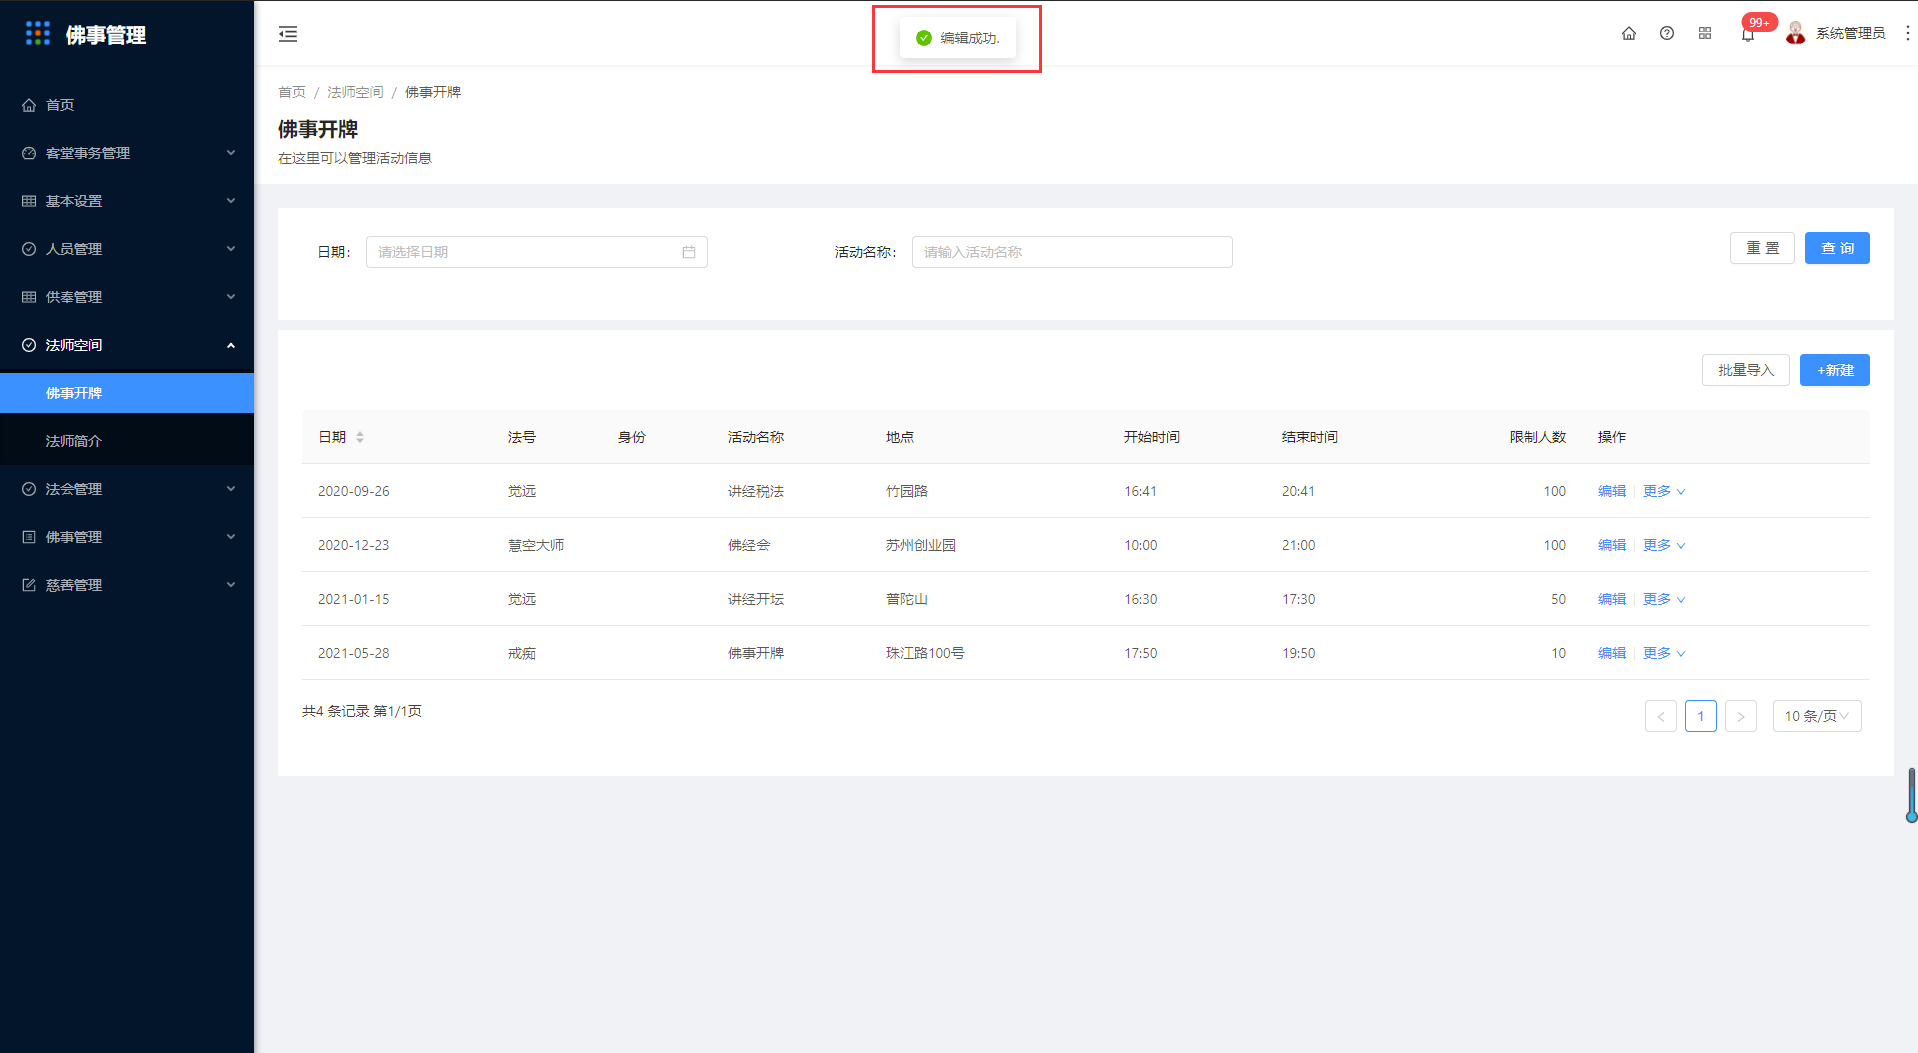The height and width of the screenshot is (1053, 1918).
Task: Open the 10 条/页 page size dropdown
Action: coord(1817,716)
